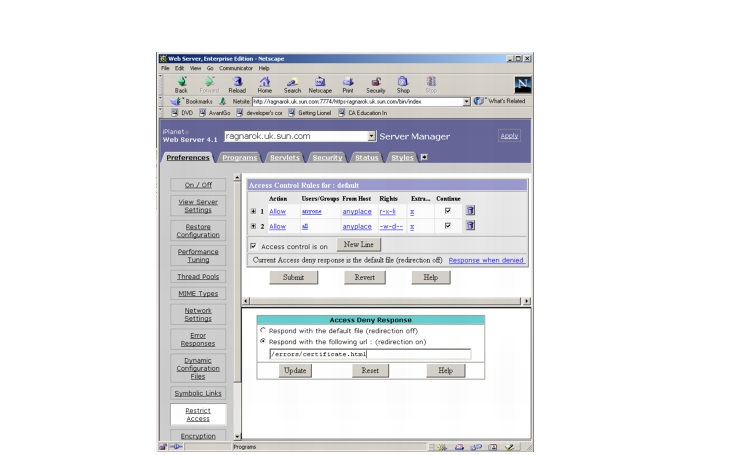Click in the deny response URL field

370,354
